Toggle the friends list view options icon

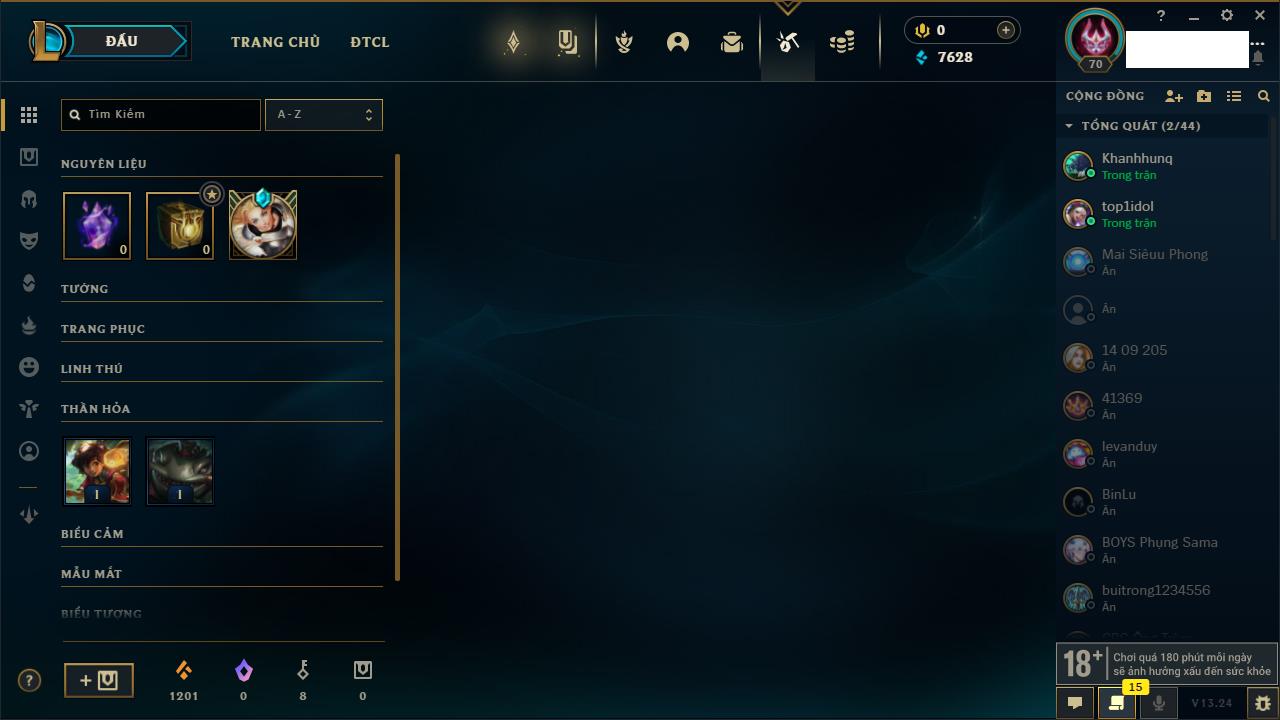pos(1234,96)
